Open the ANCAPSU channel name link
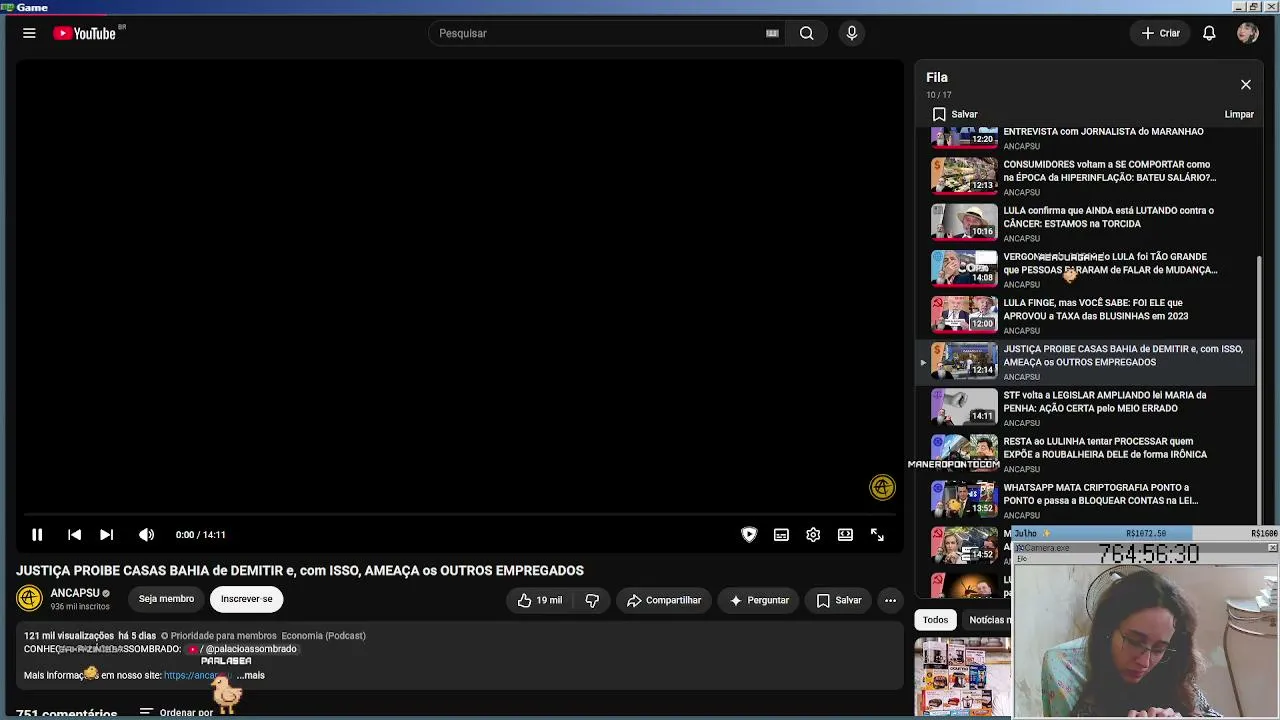 click(75, 593)
